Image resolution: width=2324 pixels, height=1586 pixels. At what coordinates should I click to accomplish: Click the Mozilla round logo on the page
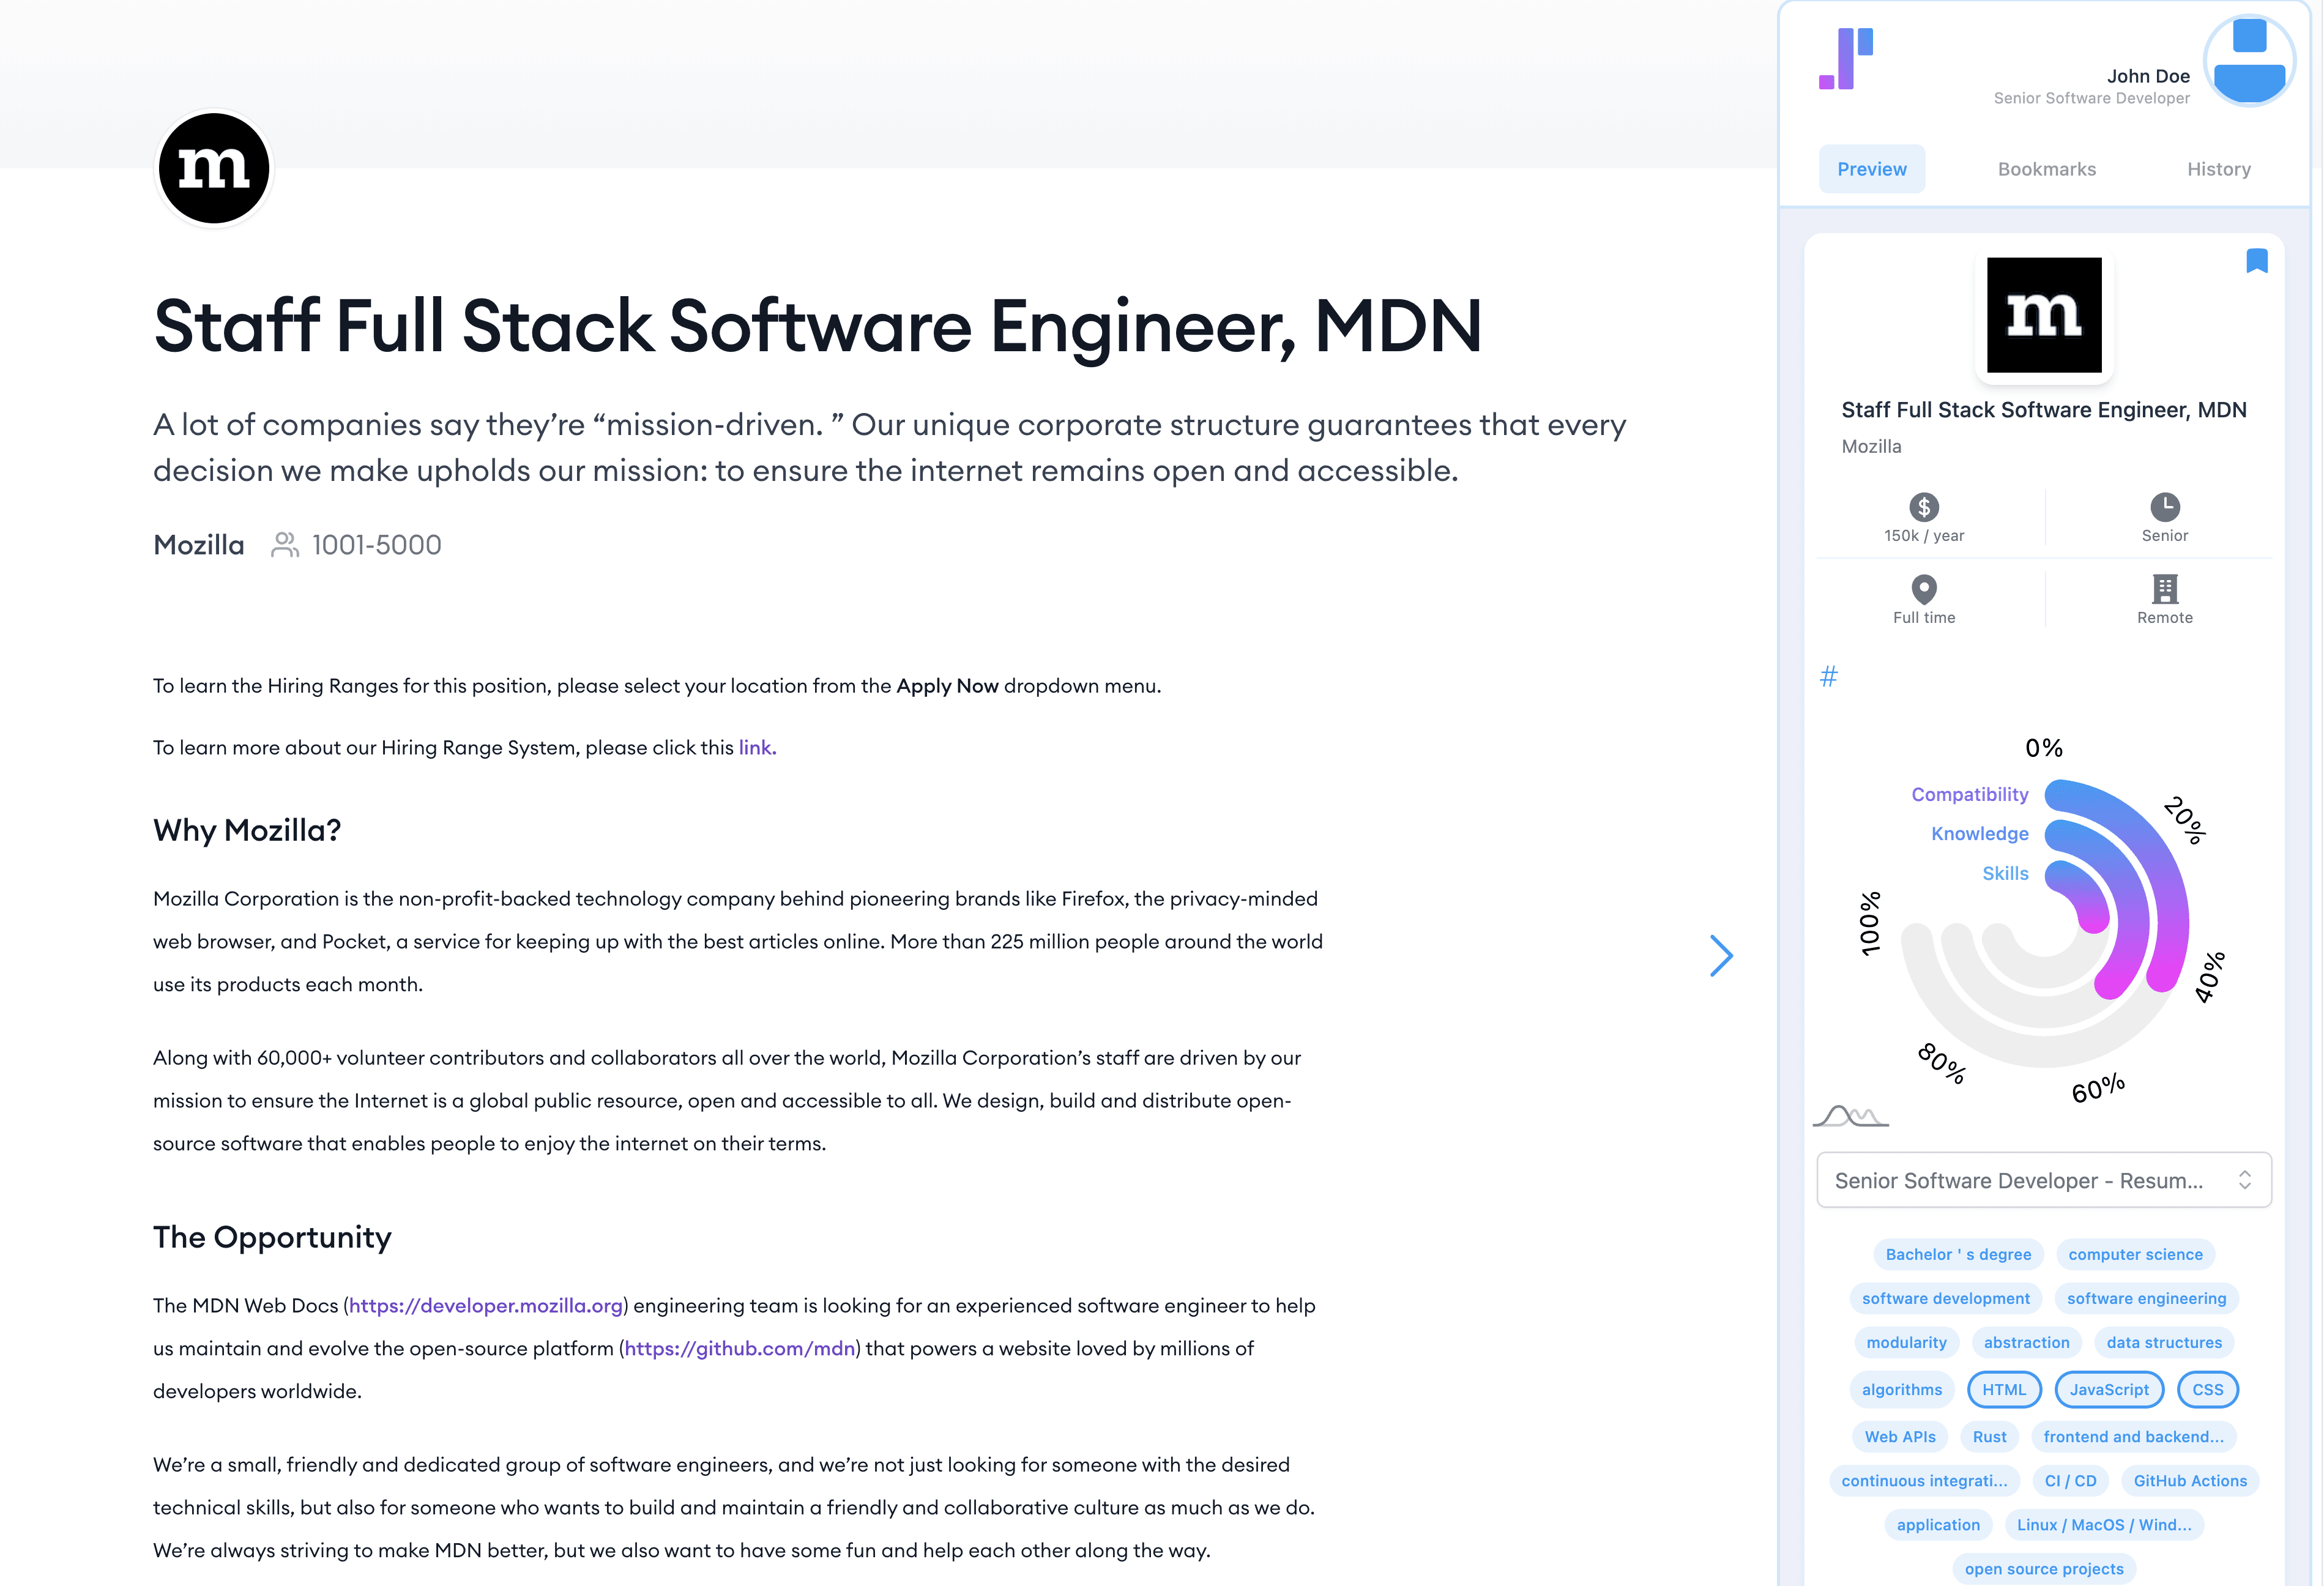click(214, 168)
